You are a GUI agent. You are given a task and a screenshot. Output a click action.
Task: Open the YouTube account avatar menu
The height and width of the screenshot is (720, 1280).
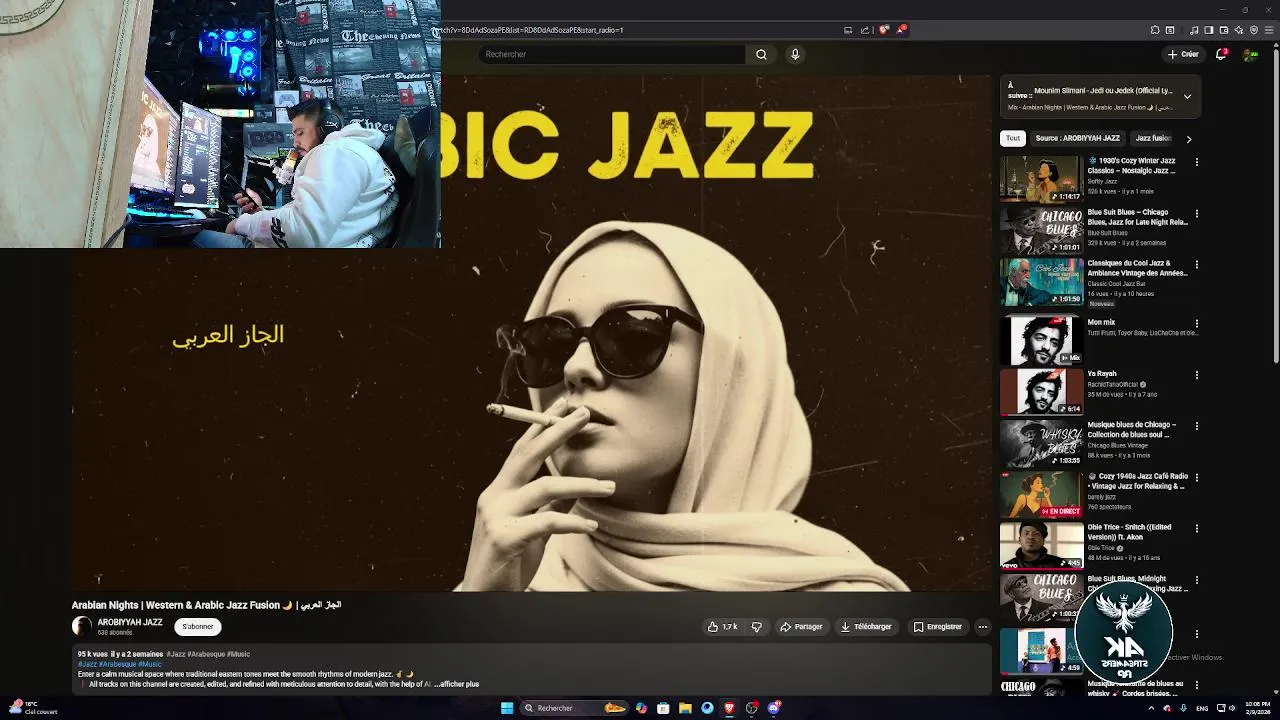1250,54
